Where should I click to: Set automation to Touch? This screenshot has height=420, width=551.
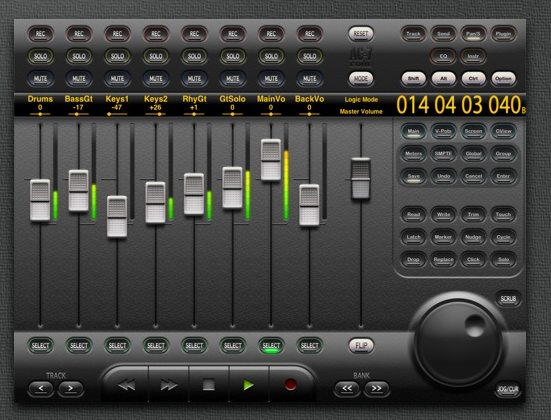[x=503, y=215]
